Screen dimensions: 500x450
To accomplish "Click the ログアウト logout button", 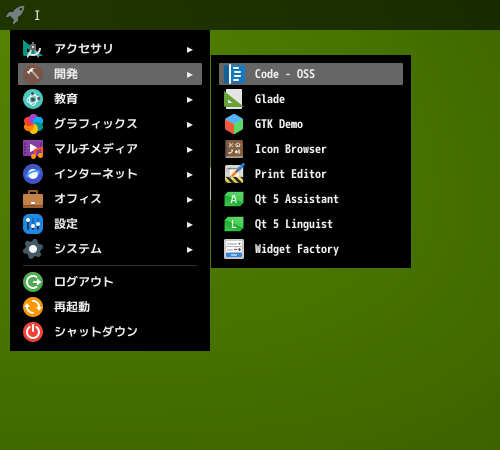I will coord(110,282).
